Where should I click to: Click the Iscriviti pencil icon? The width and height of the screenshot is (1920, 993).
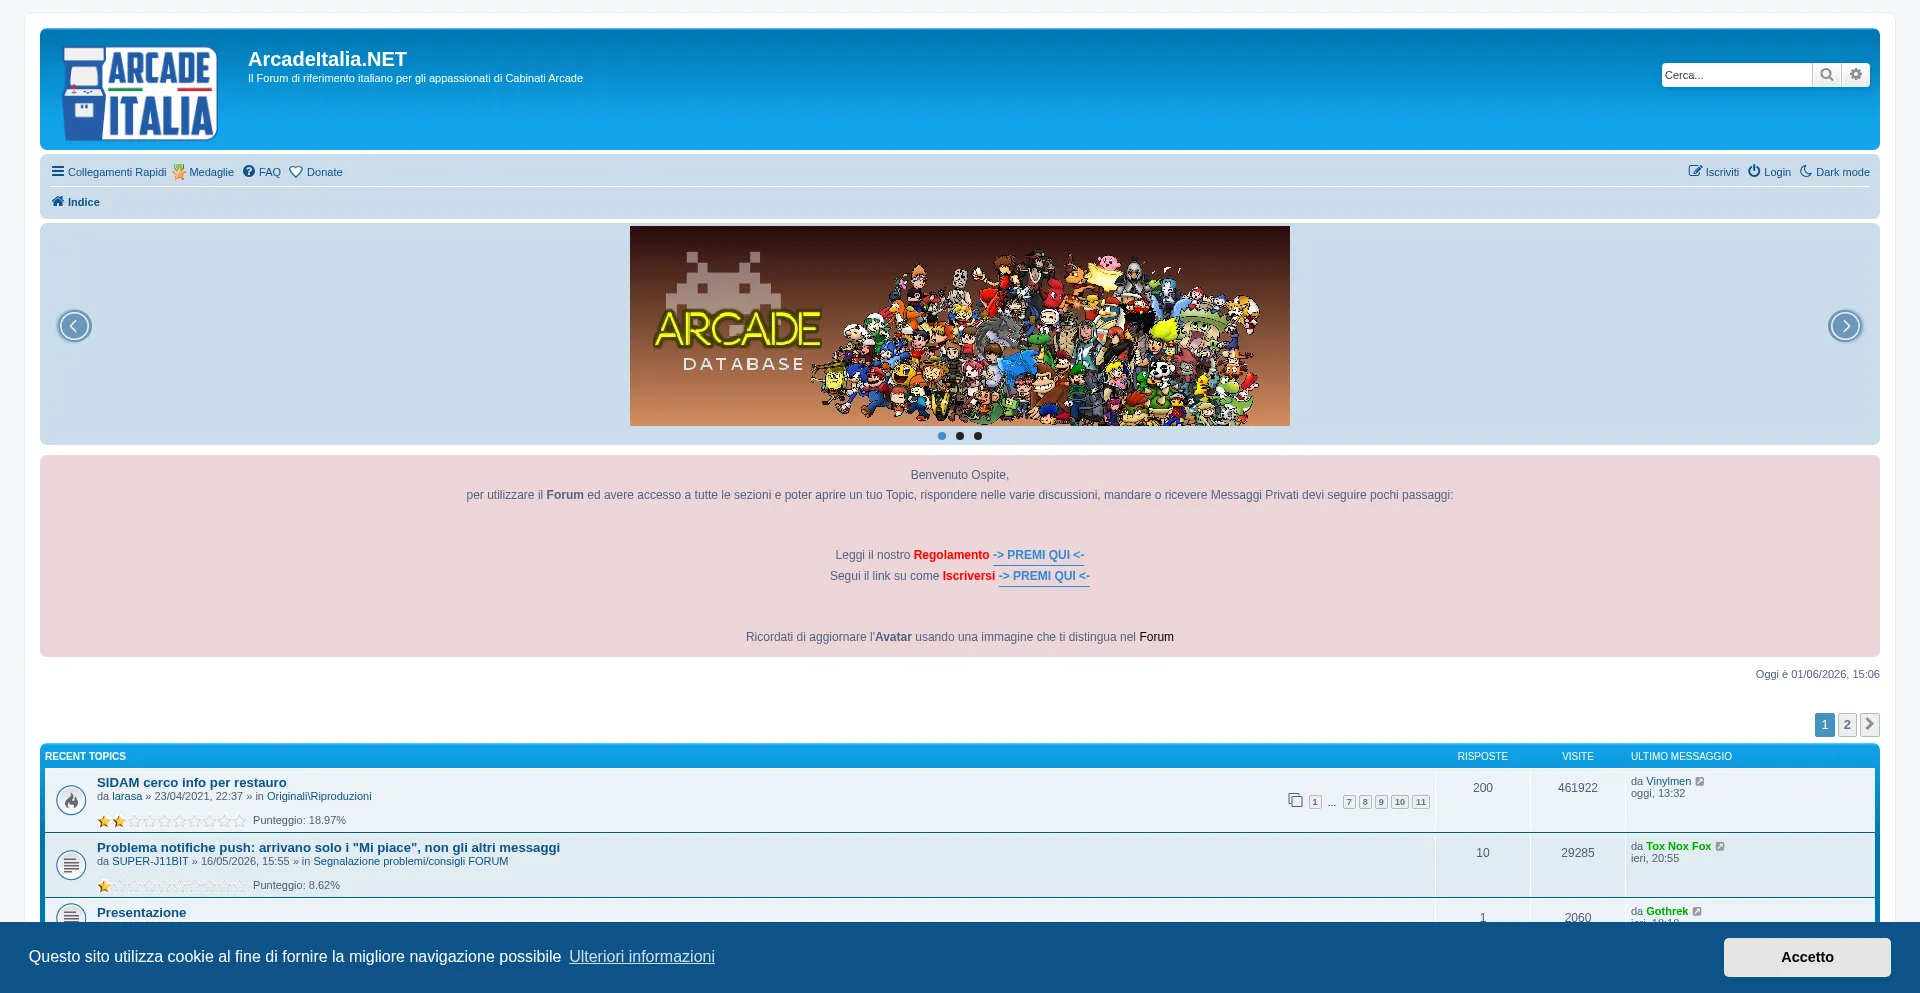coord(1695,171)
